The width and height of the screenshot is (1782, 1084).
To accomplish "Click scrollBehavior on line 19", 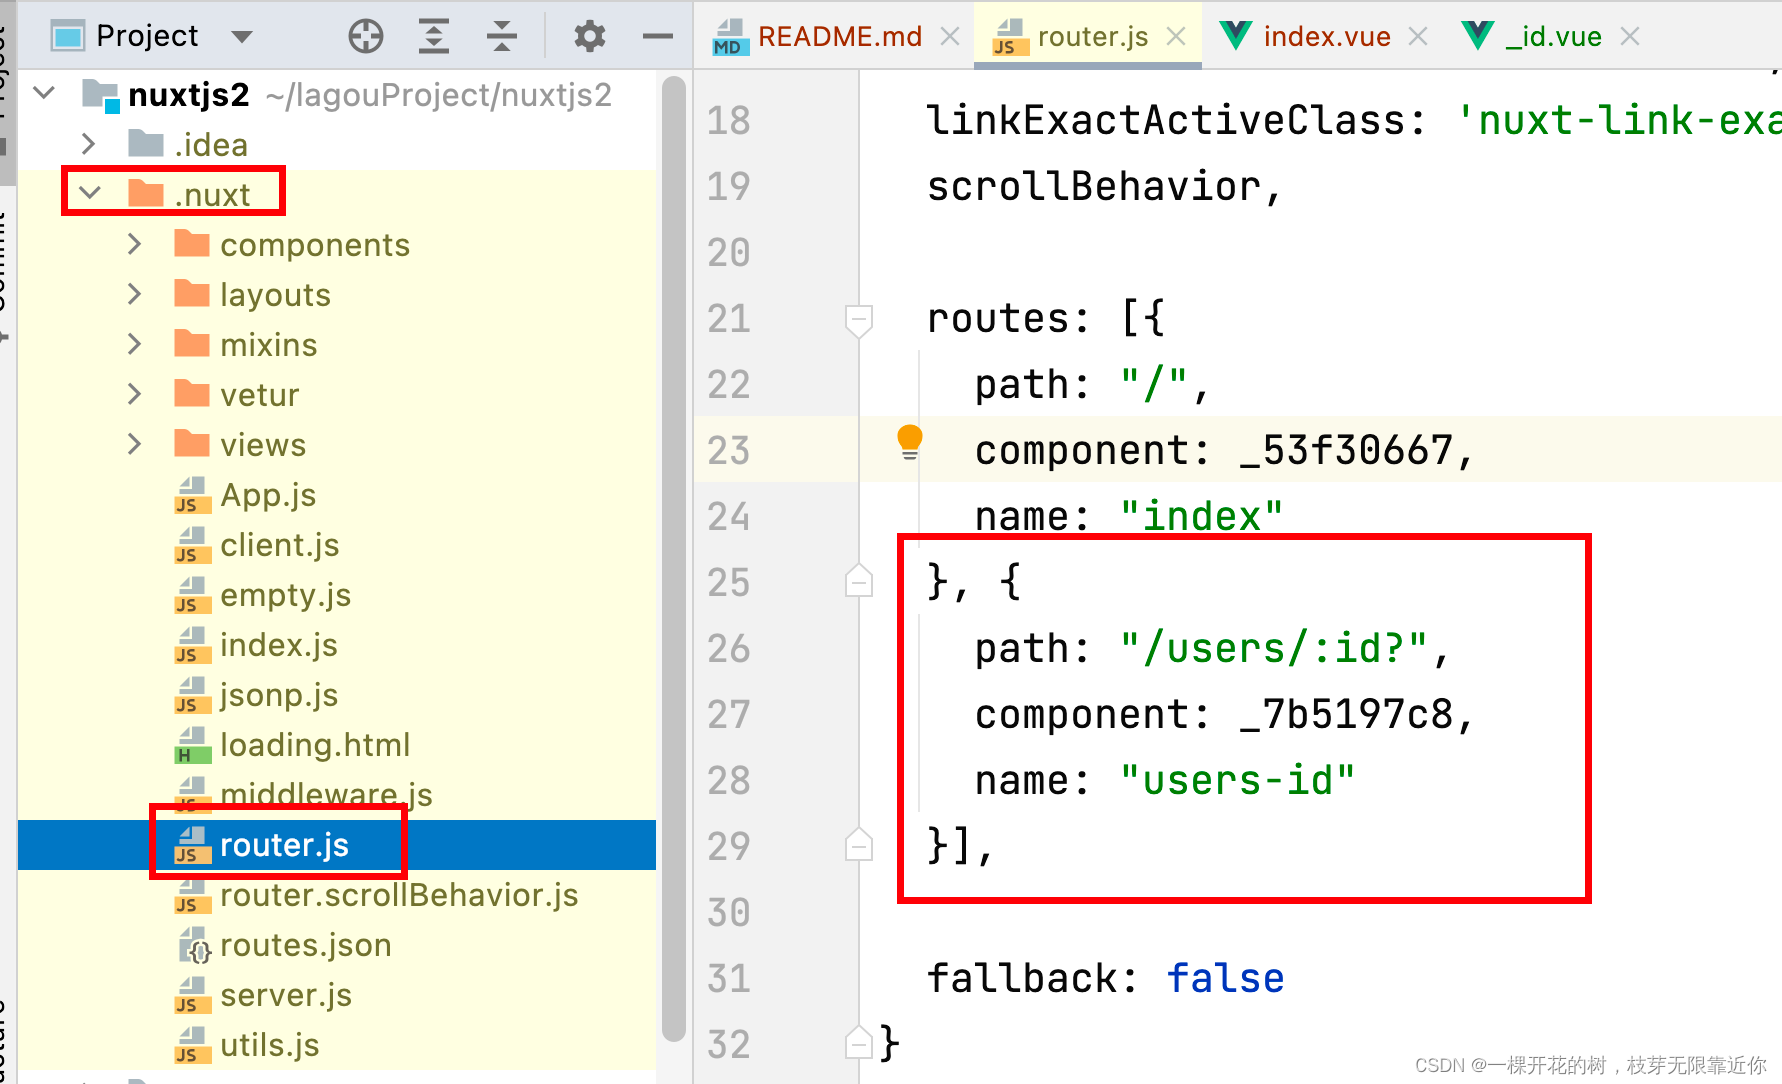I will (x=1093, y=186).
